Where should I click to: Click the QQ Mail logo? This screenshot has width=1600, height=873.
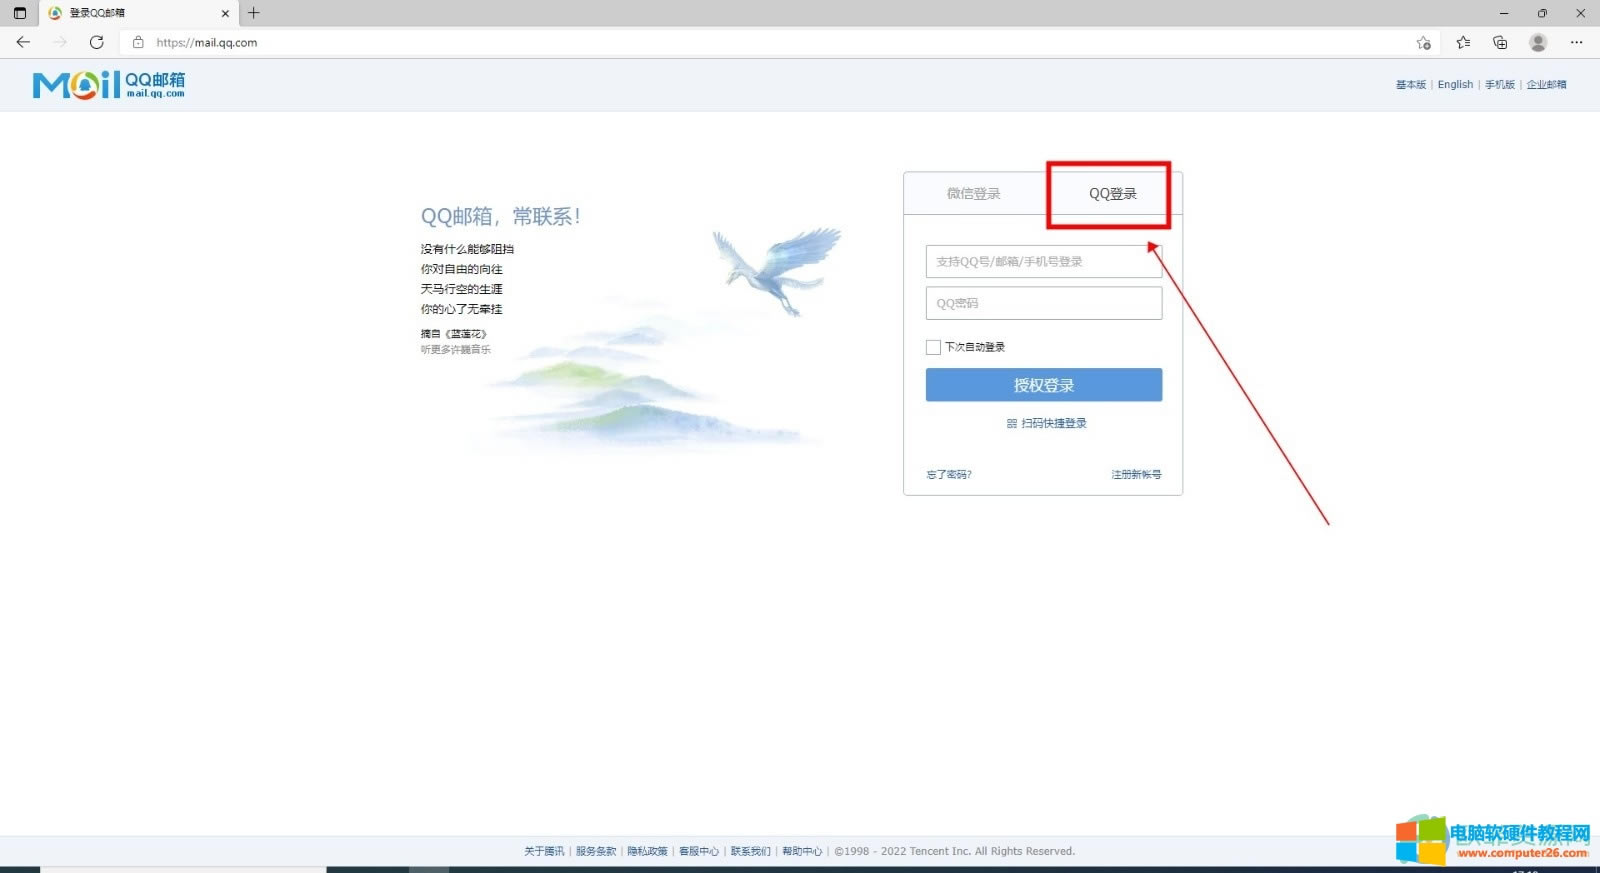(x=108, y=85)
